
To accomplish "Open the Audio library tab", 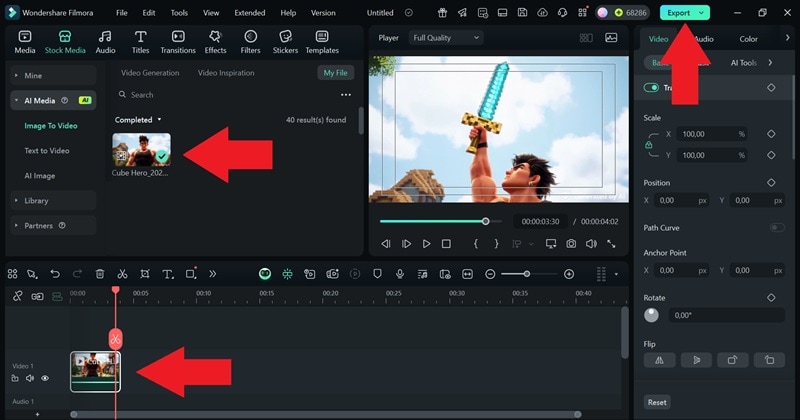I will [105, 42].
